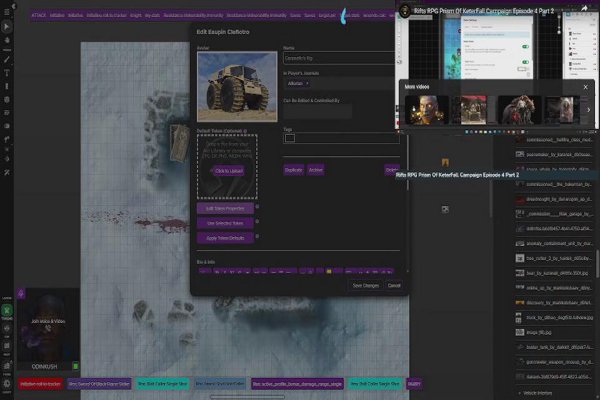Screen dimensions: 600x400
Task: Open the hamburger menu in the left toolbar
Action: coord(7,12)
